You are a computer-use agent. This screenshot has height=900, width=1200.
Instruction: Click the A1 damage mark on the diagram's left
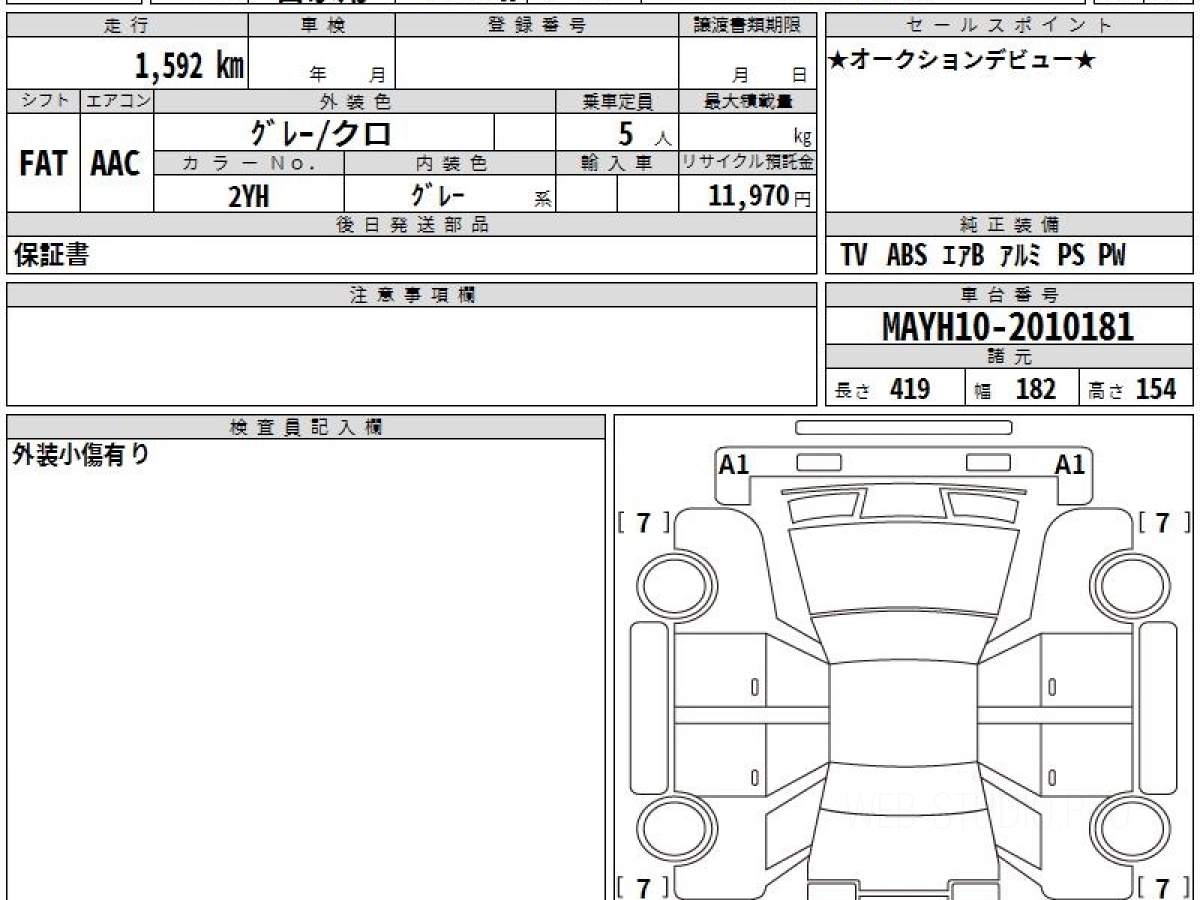tap(734, 464)
